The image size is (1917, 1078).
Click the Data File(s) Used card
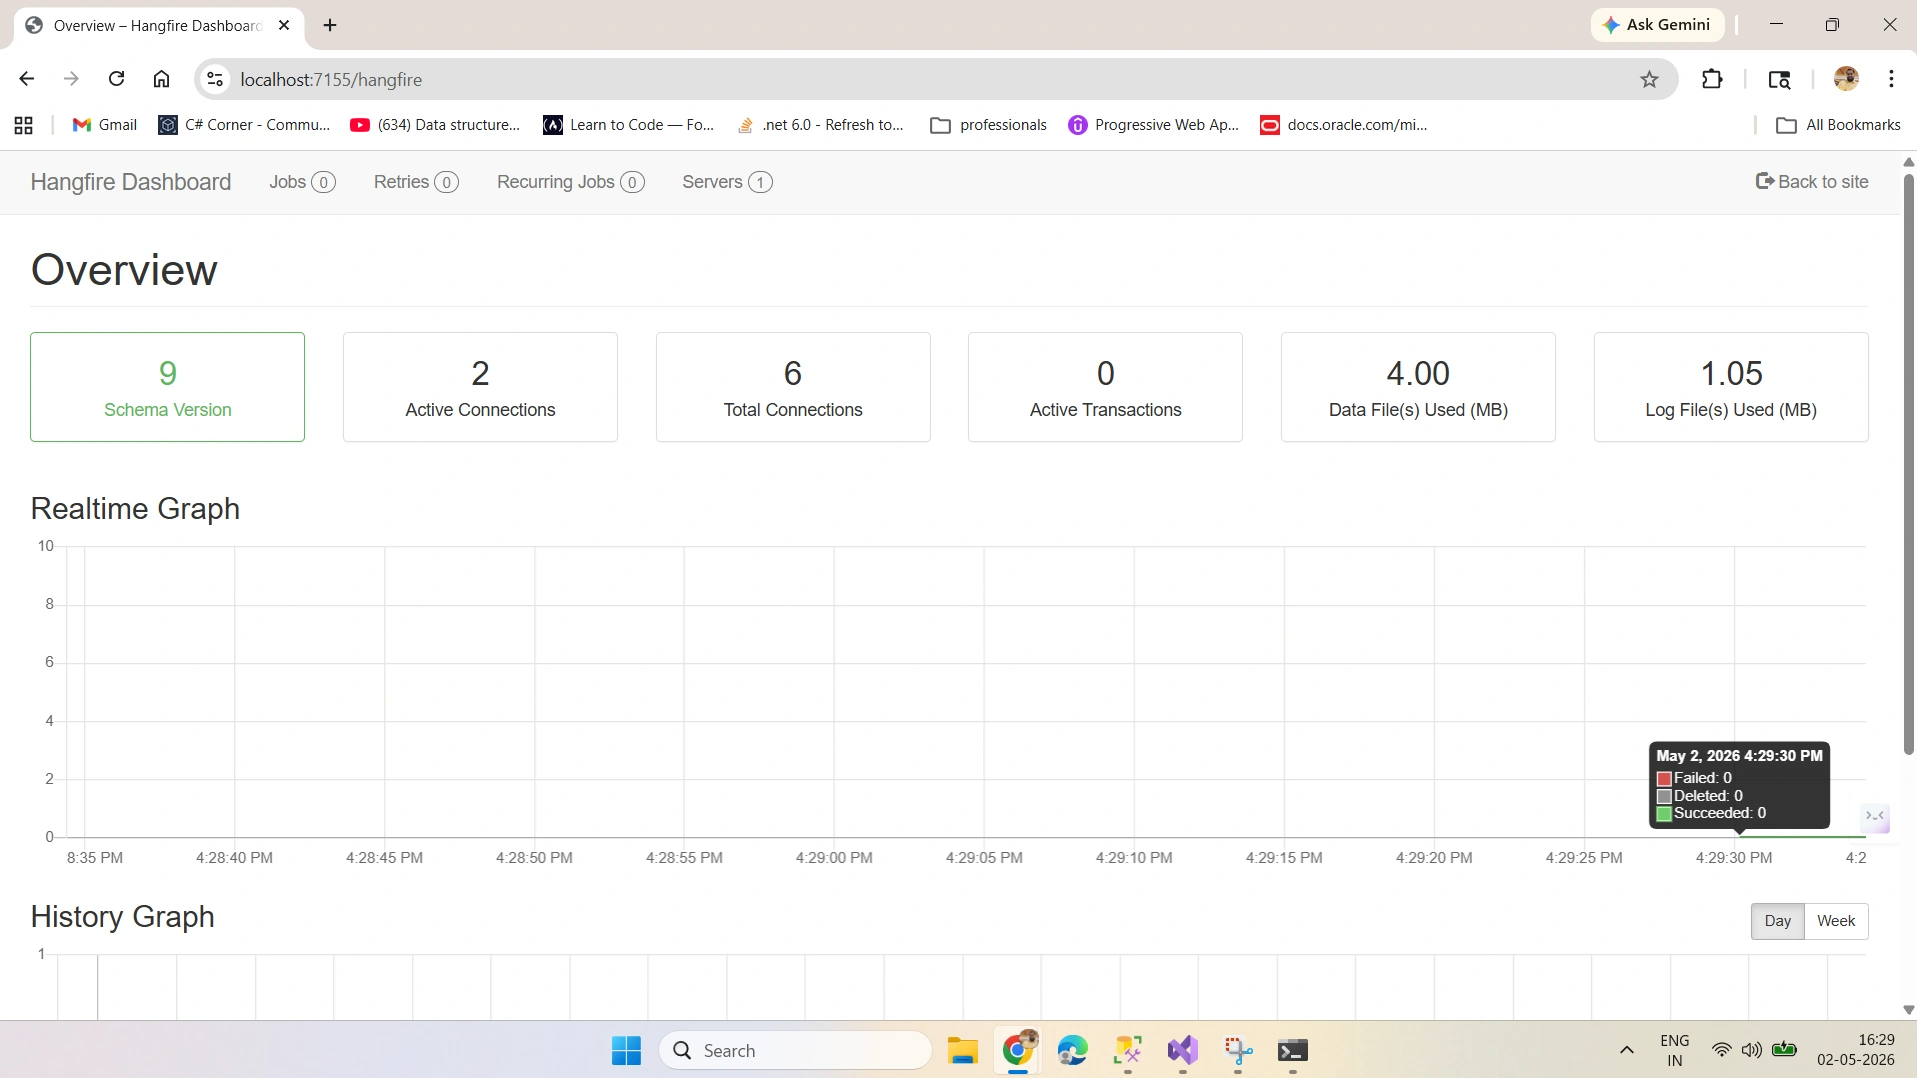point(1418,387)
